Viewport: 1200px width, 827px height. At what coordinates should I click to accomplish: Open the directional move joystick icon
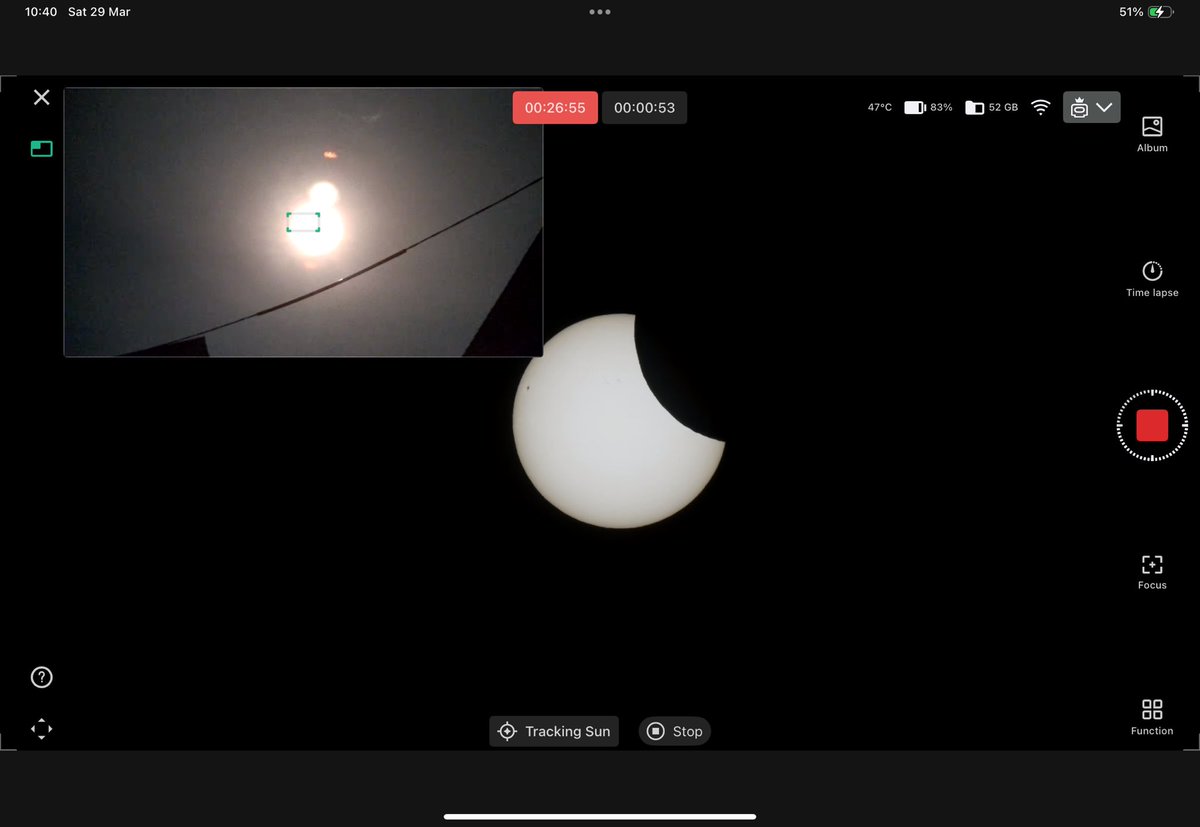point(41,729)
